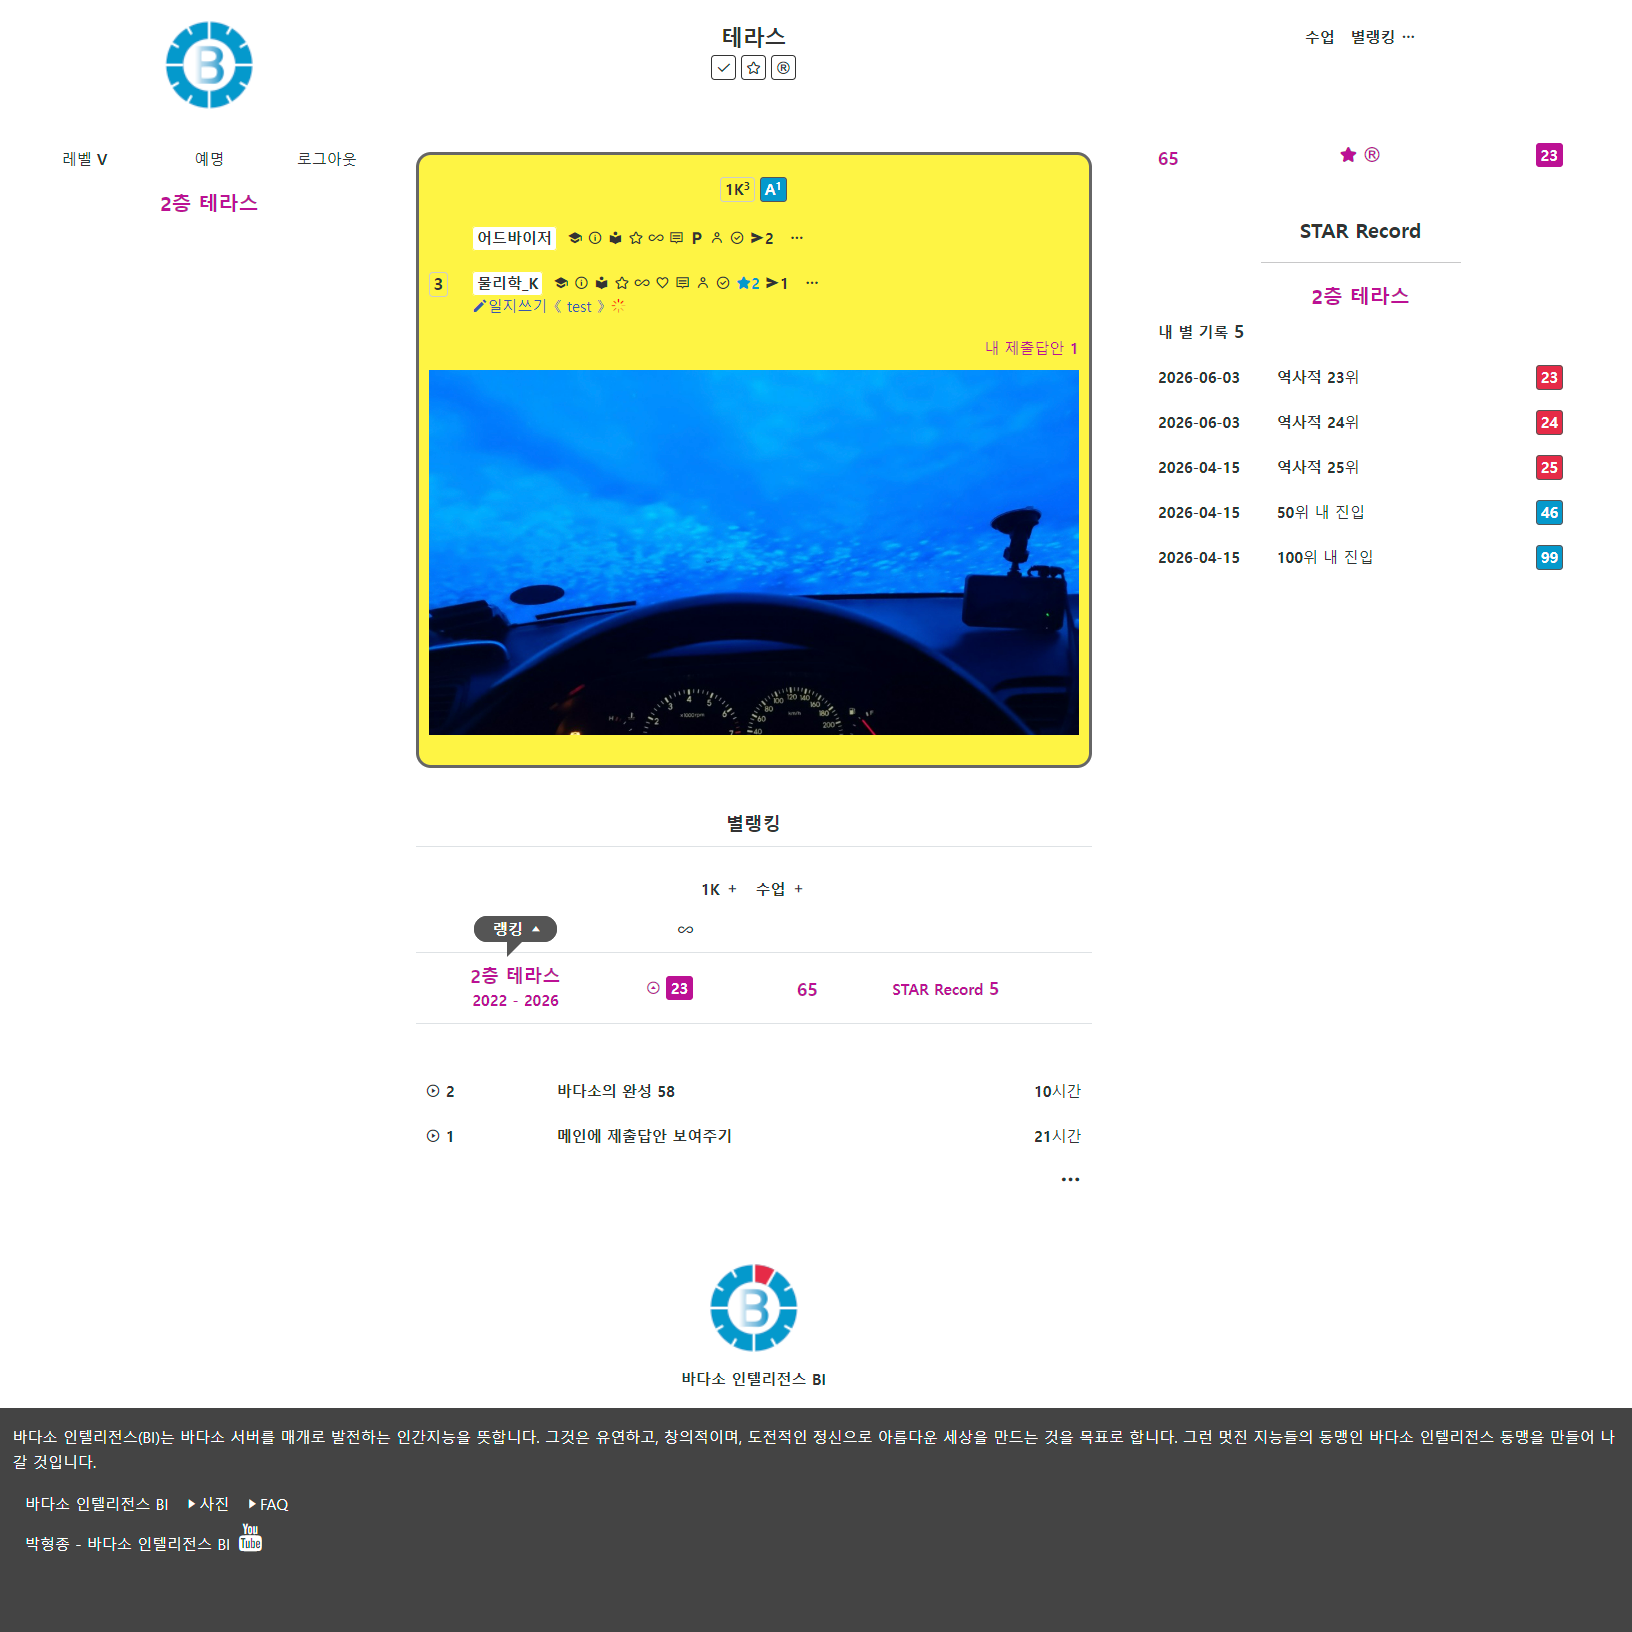Expand row 2 바다소의 완성 58
The image size is (1632, 1632).
(x=754, y=1091)
